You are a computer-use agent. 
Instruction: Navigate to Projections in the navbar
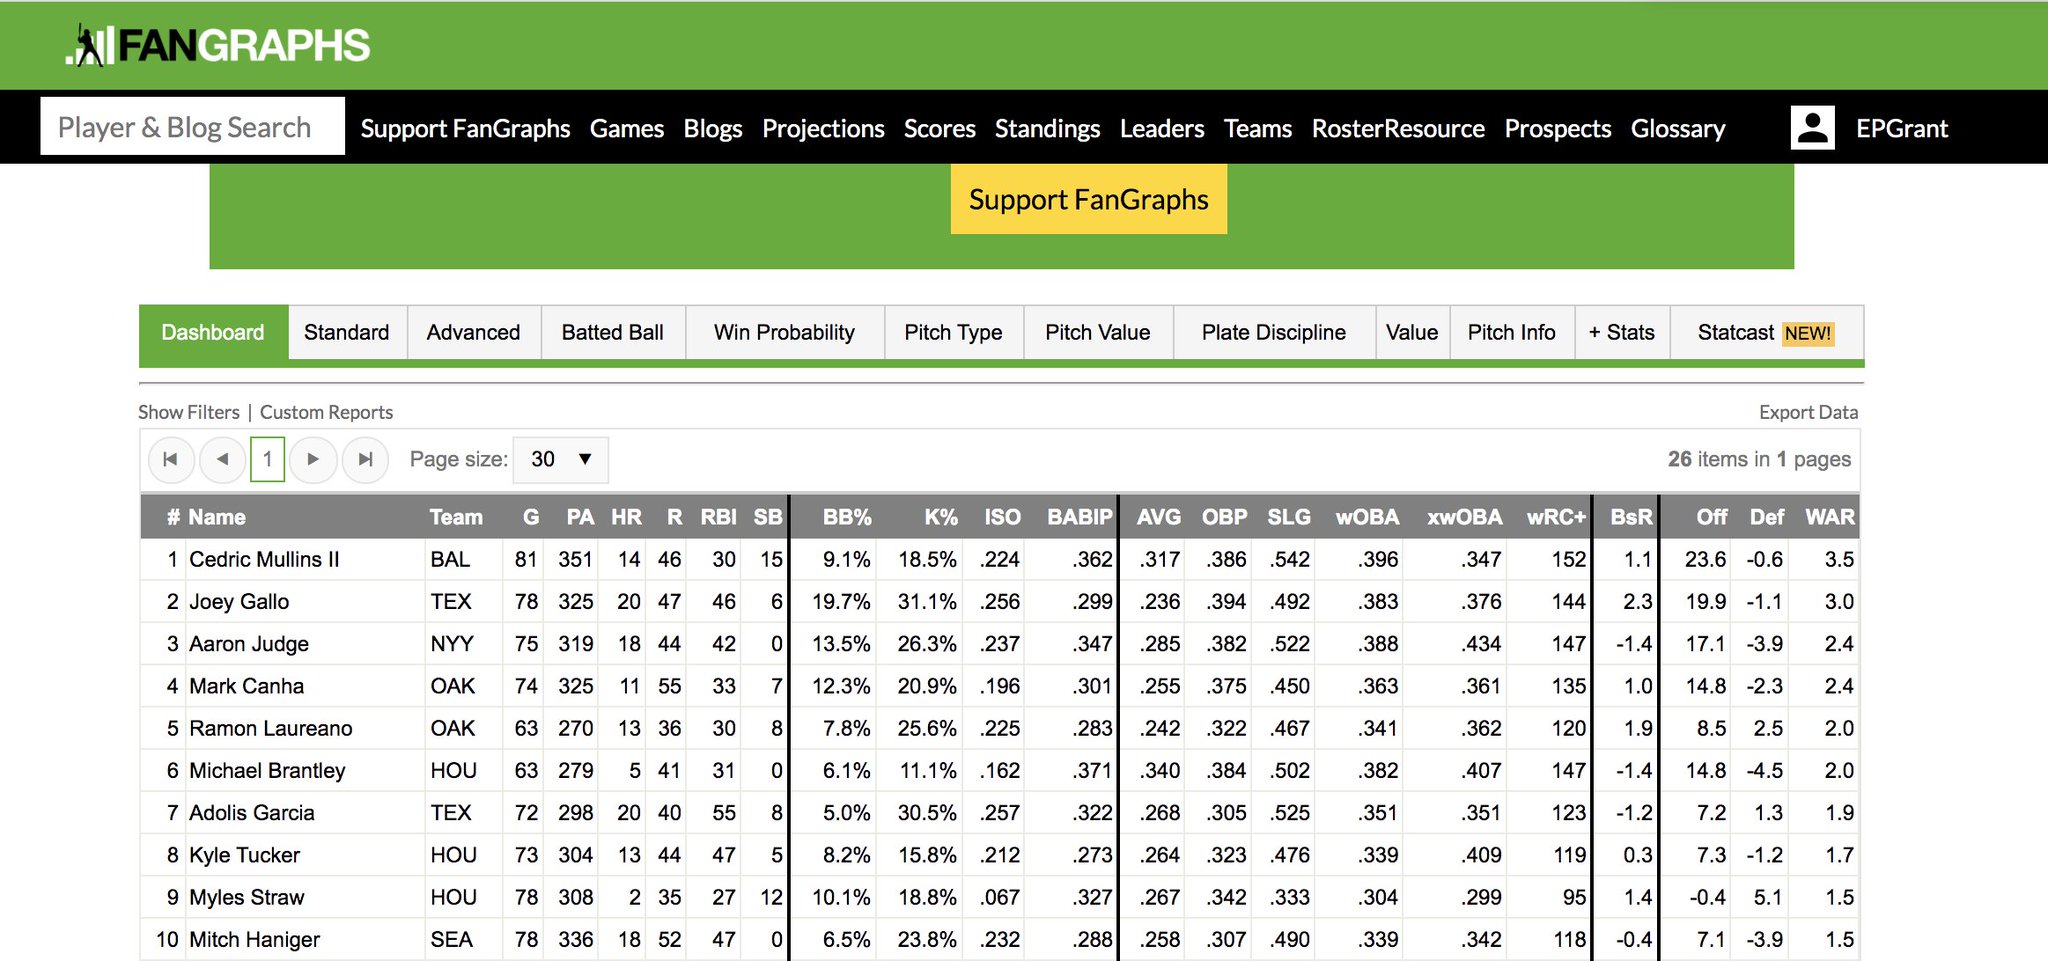(823, 128)
